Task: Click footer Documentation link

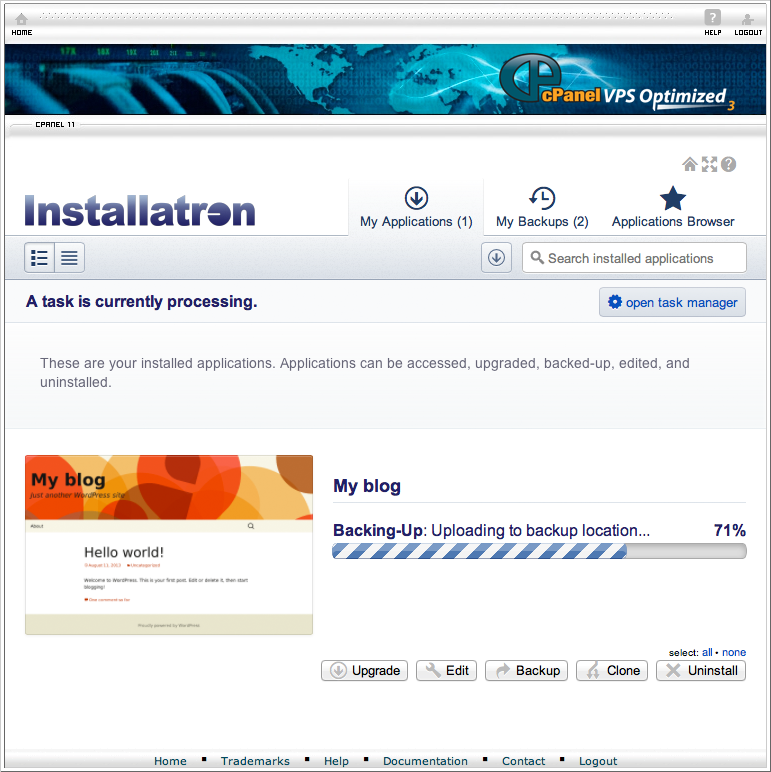Action: click(425, 761)
